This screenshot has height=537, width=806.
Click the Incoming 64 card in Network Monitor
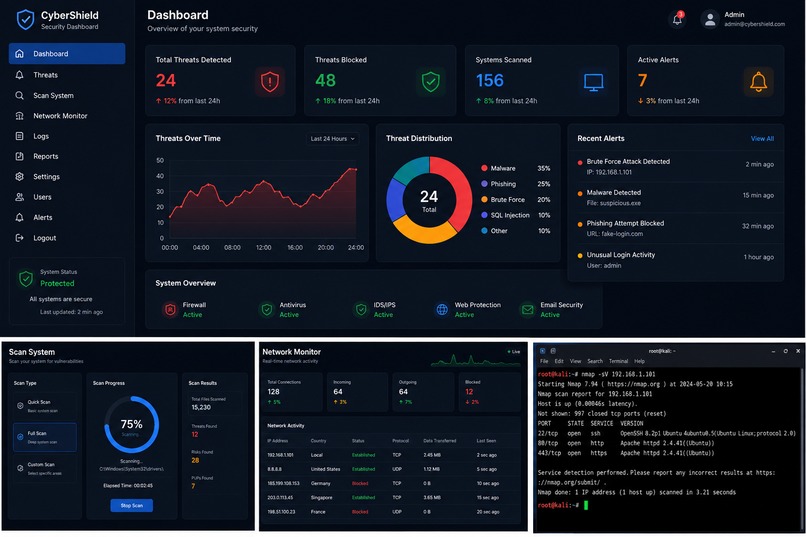[x=358, y=392]
